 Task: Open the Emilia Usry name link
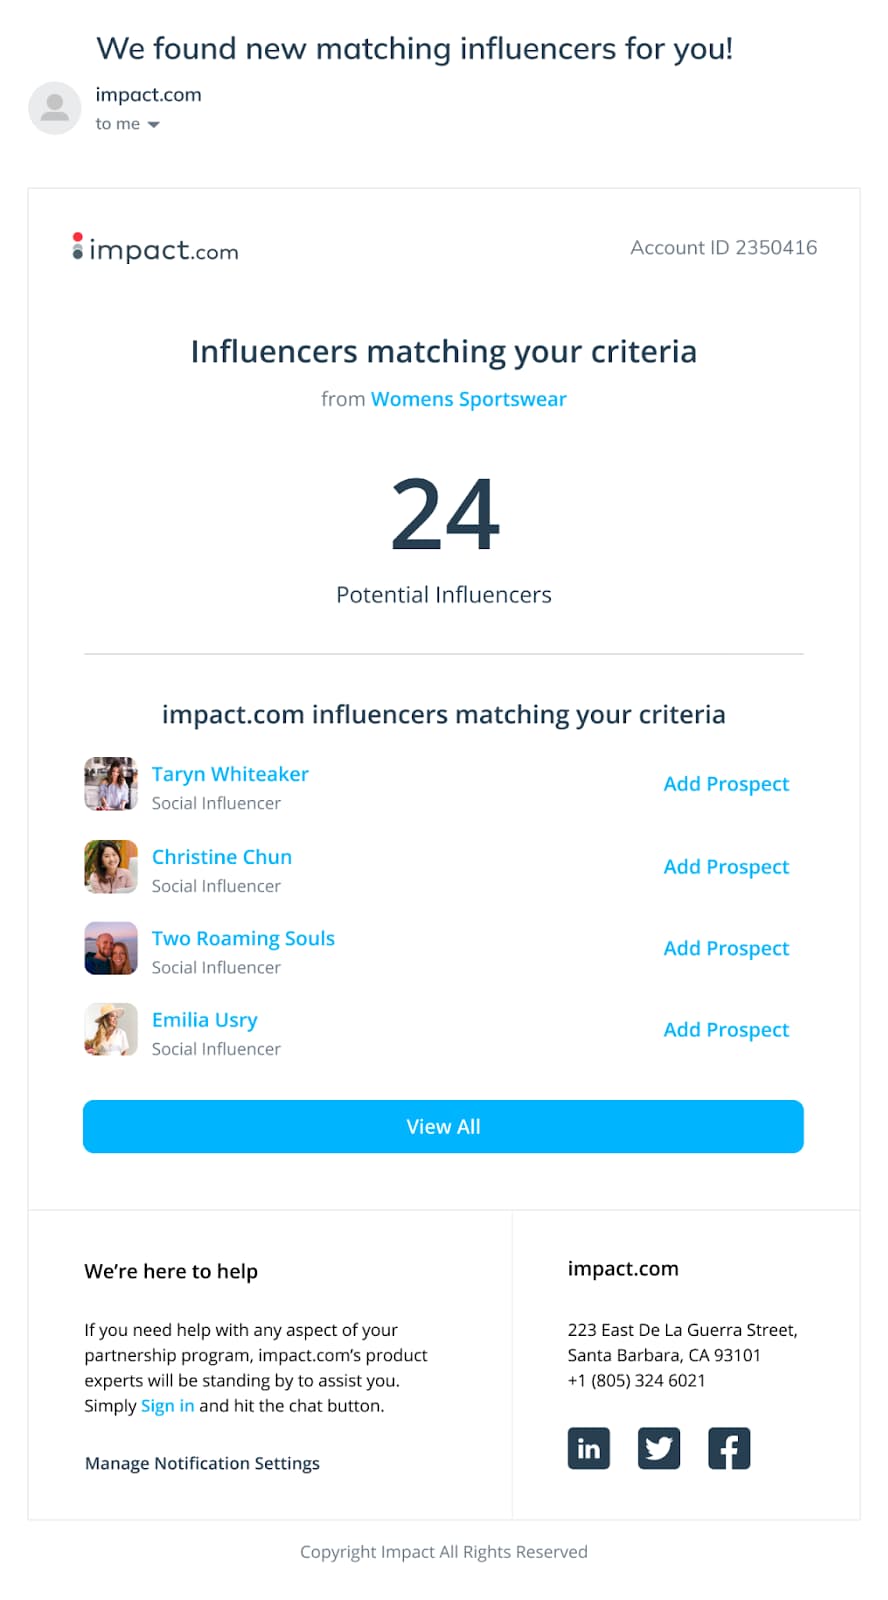[205, 1020]
